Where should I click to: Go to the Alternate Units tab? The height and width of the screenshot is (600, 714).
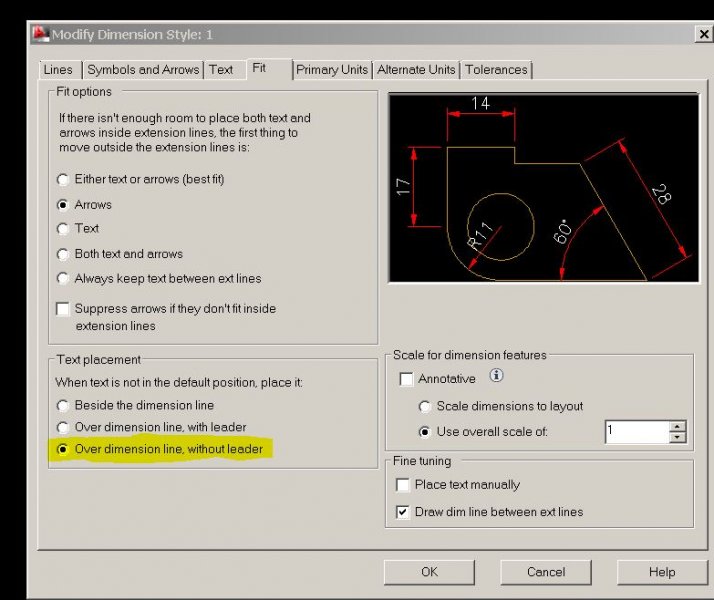(x=416, y=70)
